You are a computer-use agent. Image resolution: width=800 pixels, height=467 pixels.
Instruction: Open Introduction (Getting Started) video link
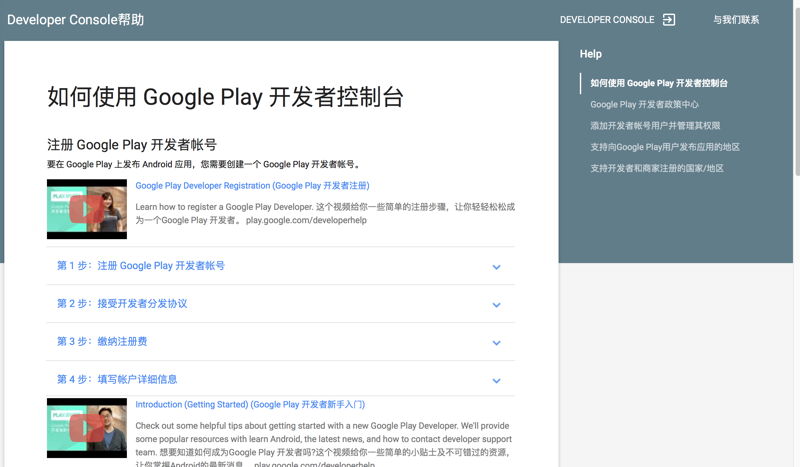point(250,405)
